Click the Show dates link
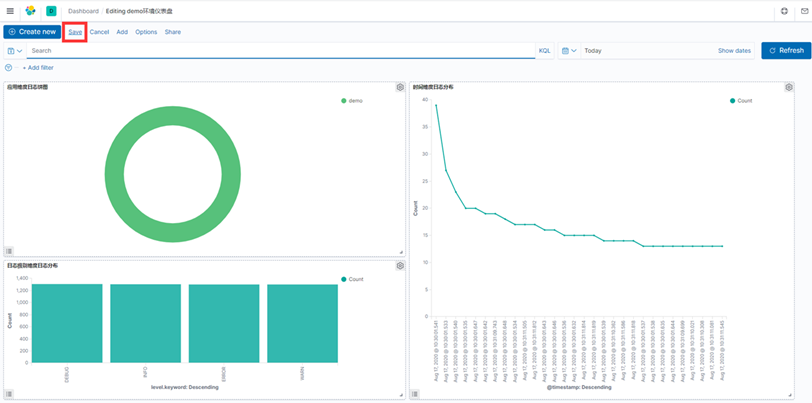Screen dimensions: 812x403 pos(734,51)
